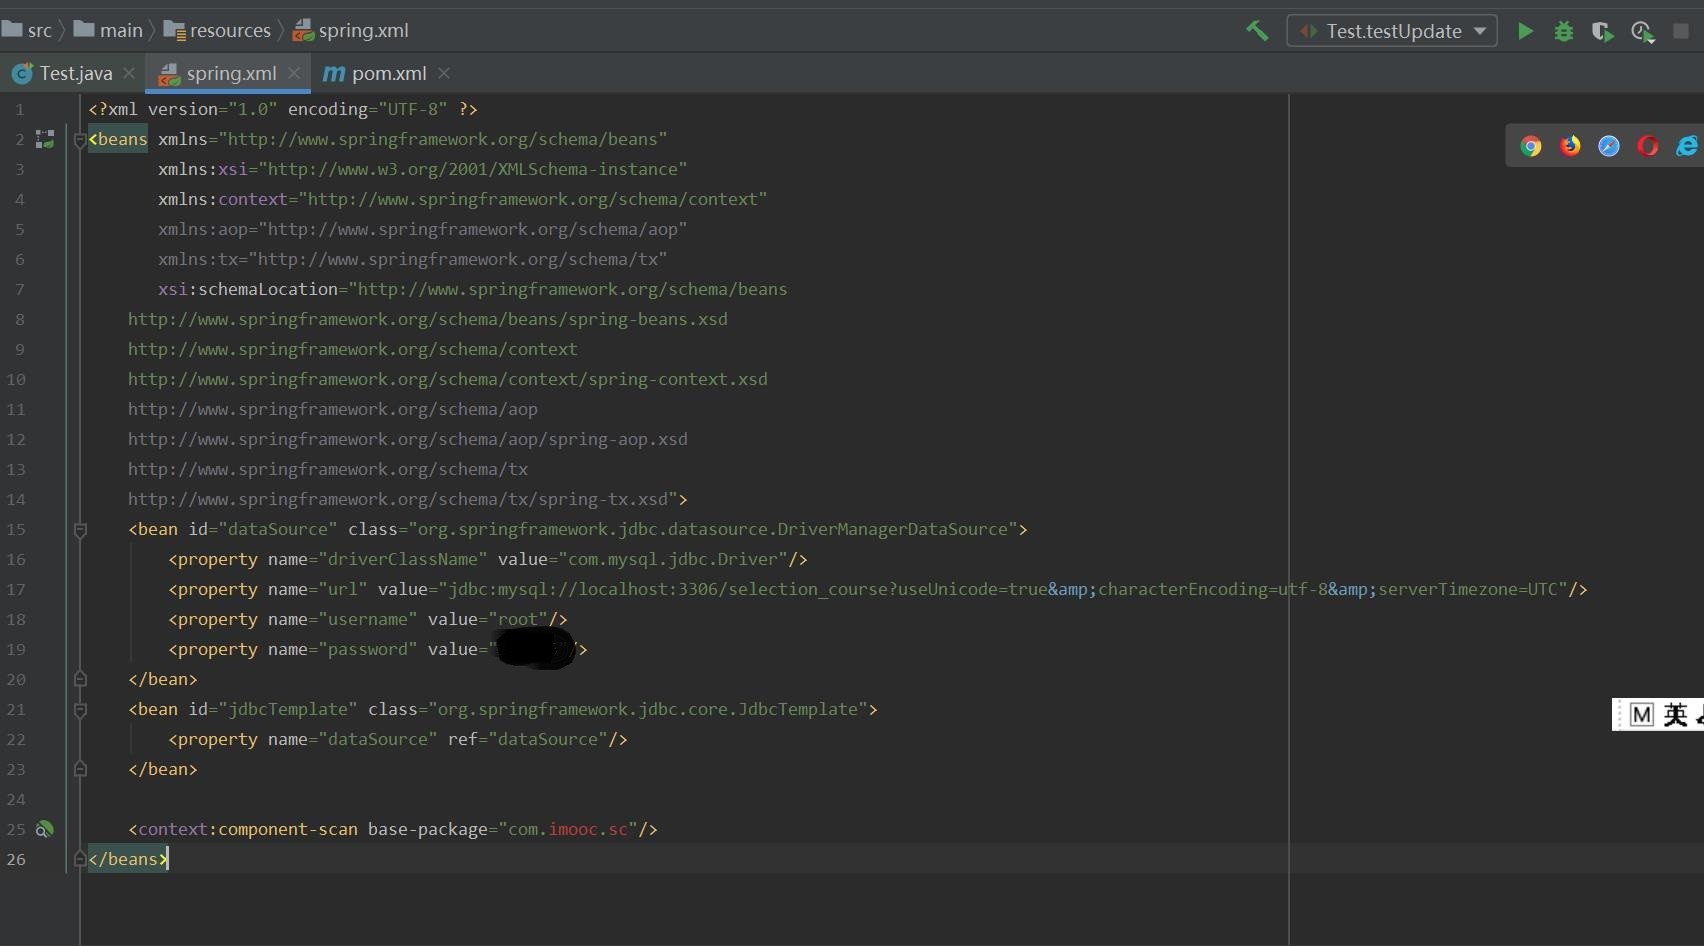This screenshot has height=946, width=1704.
Task: Open the resources breadcrumb folder
Action: click(218, 30)
